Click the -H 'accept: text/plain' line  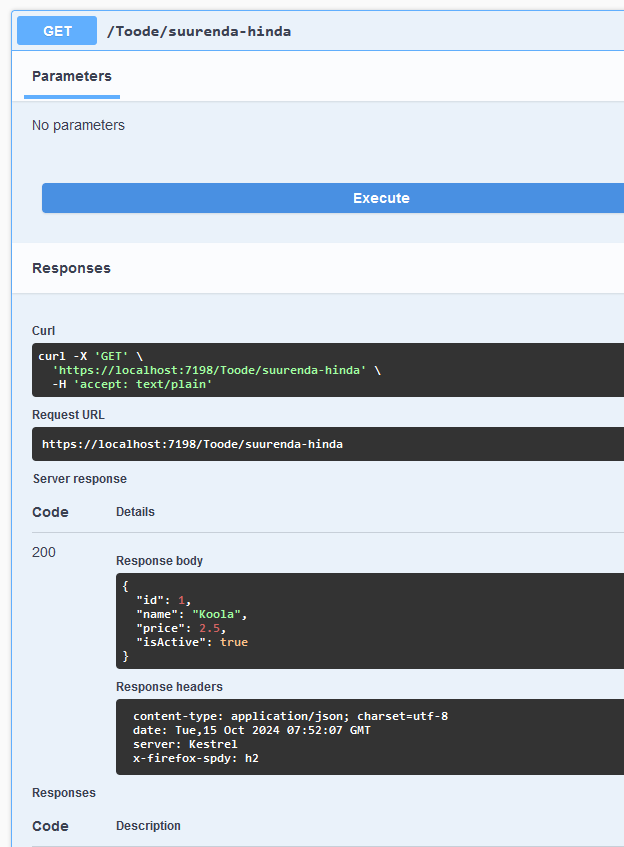[132, 384]
